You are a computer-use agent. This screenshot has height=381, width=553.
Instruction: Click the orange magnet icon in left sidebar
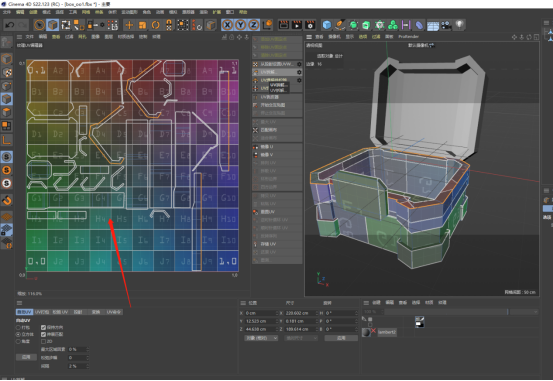click(x=7, y=201)
